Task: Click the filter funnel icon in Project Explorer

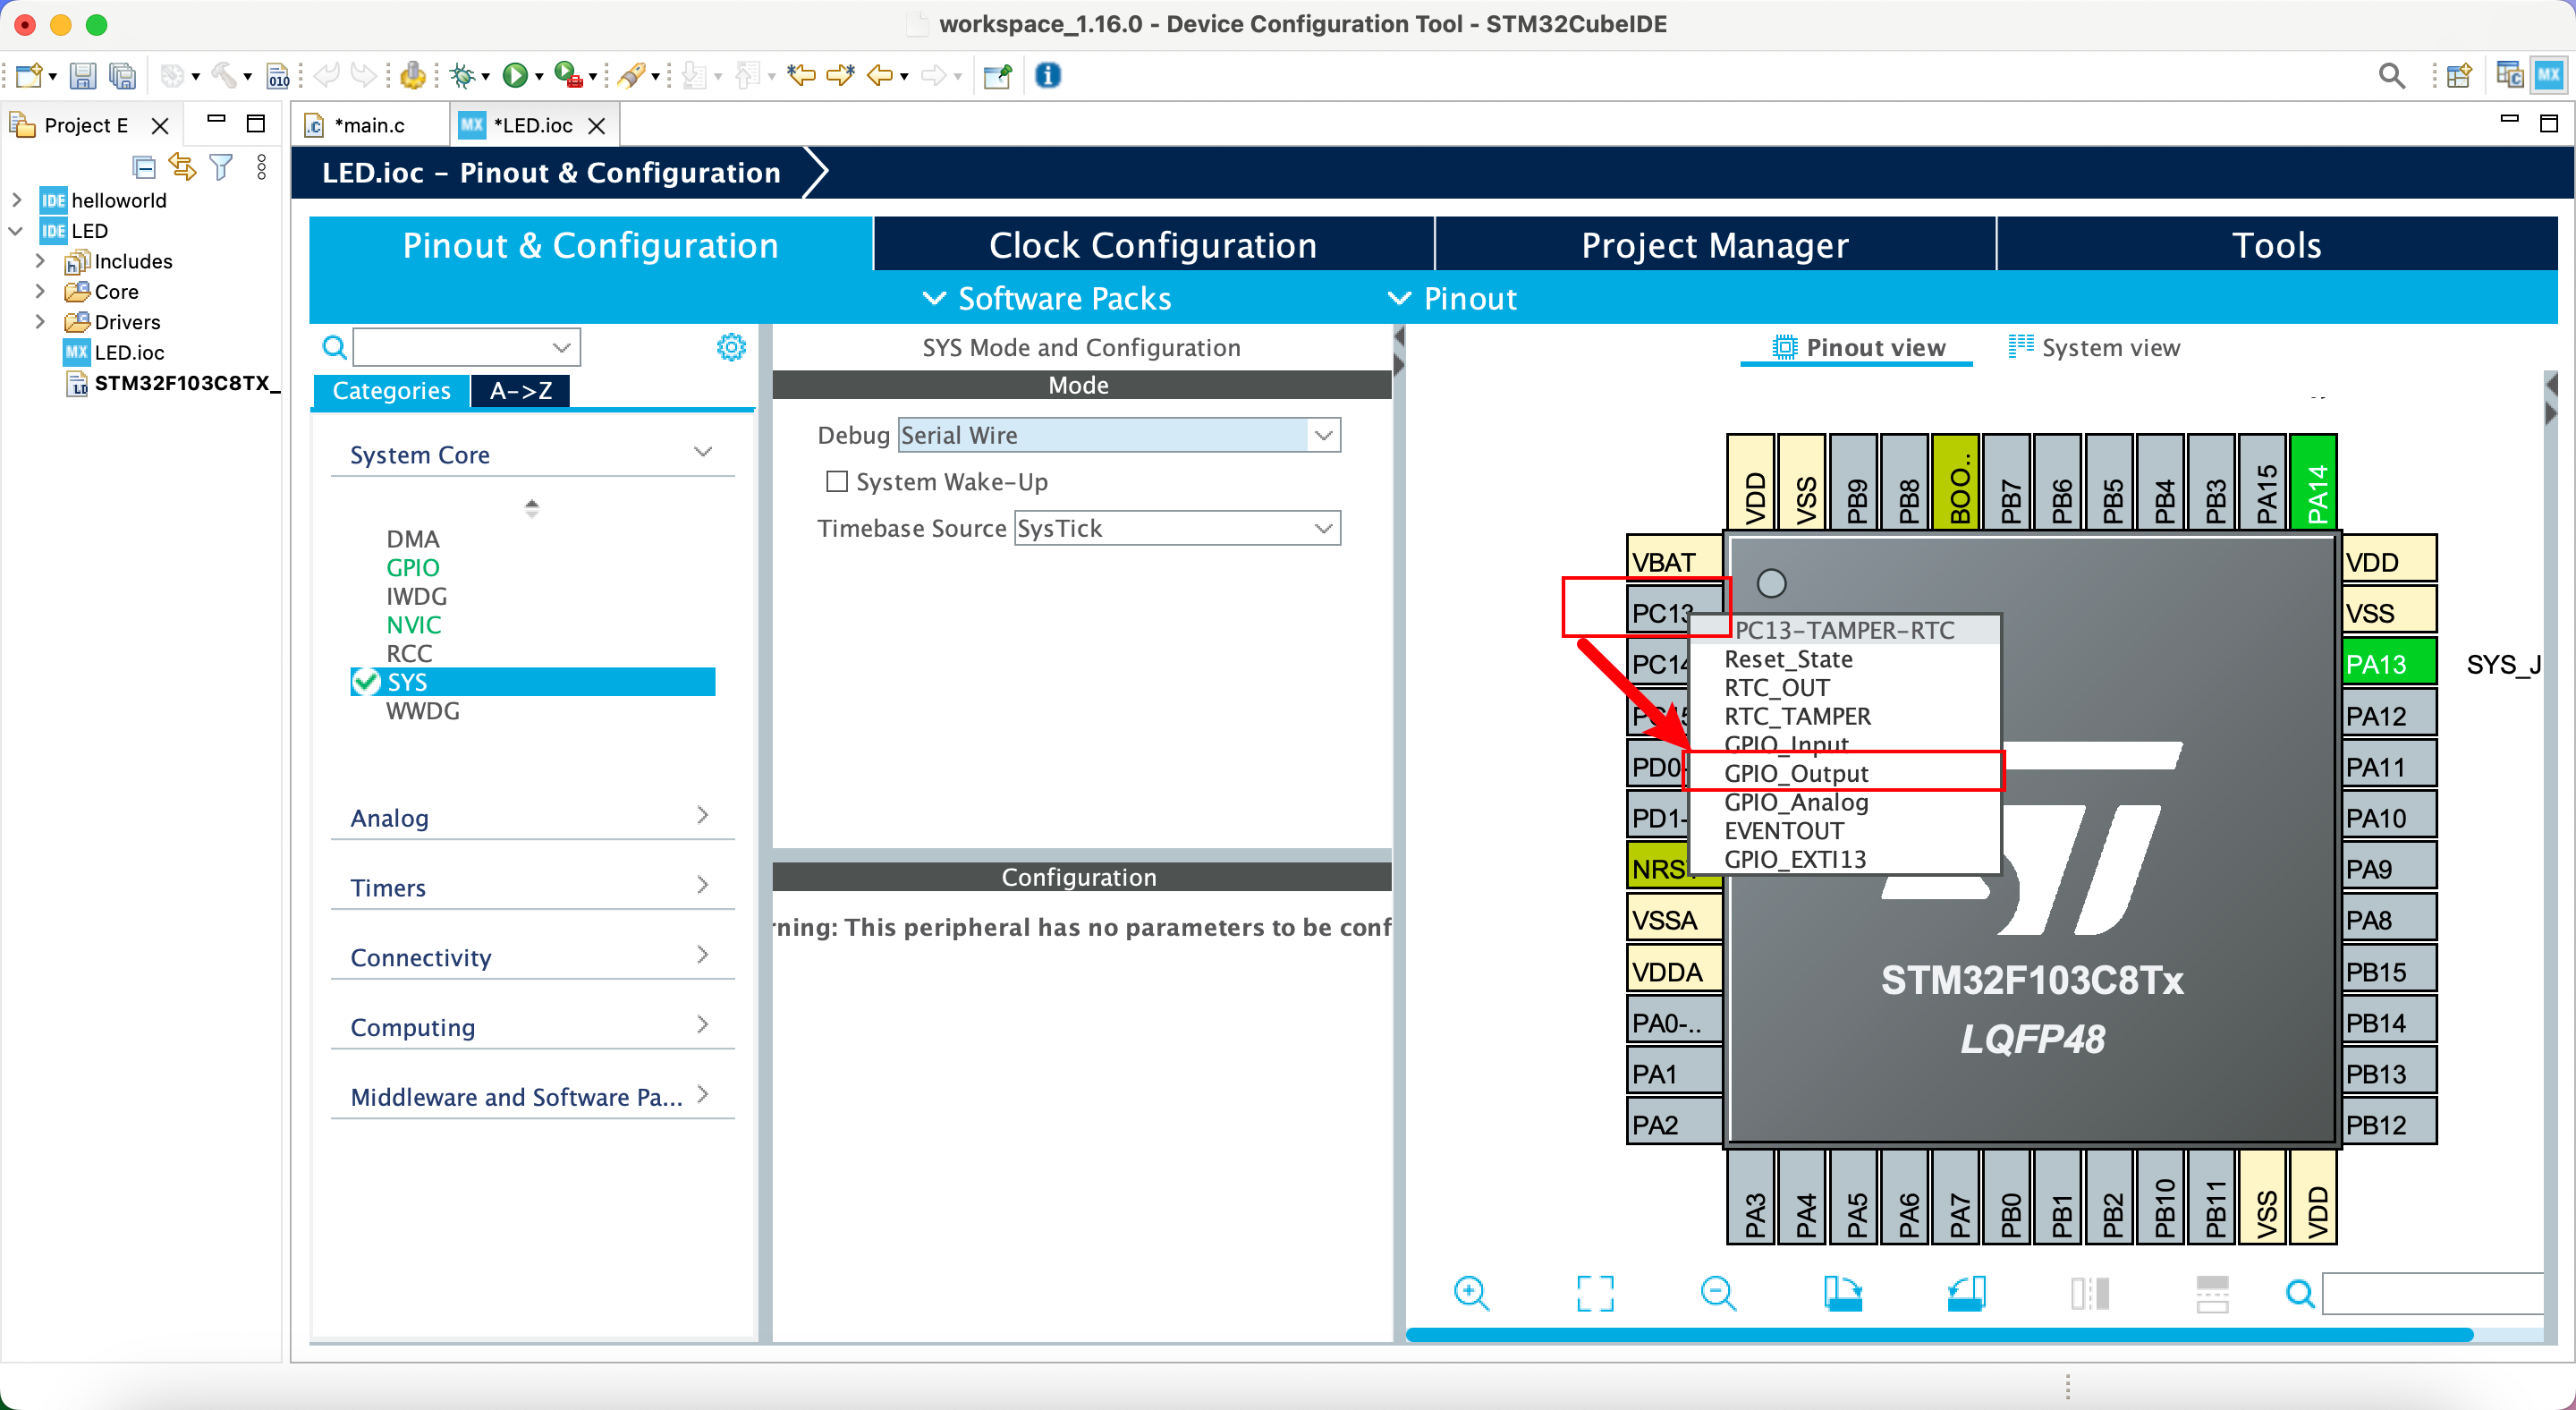Action: pyautogui.click(x=221, y=166)
